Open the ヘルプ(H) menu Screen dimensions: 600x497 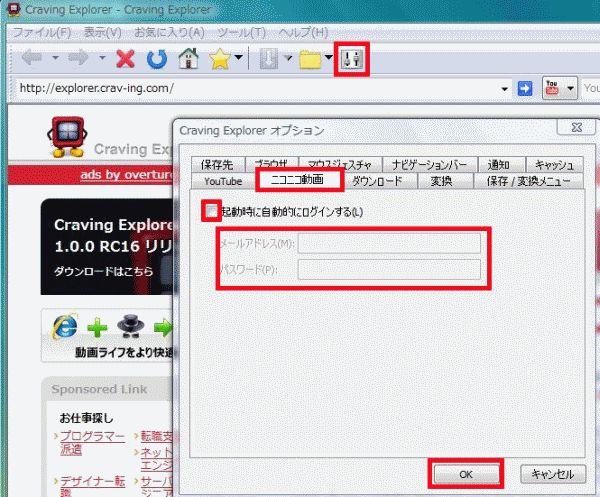[303, 33]
